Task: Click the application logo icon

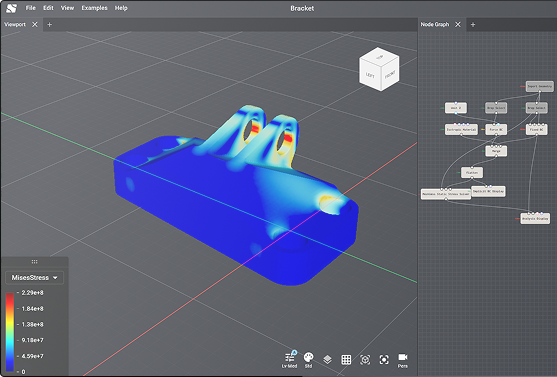Action: click(11, 8)
